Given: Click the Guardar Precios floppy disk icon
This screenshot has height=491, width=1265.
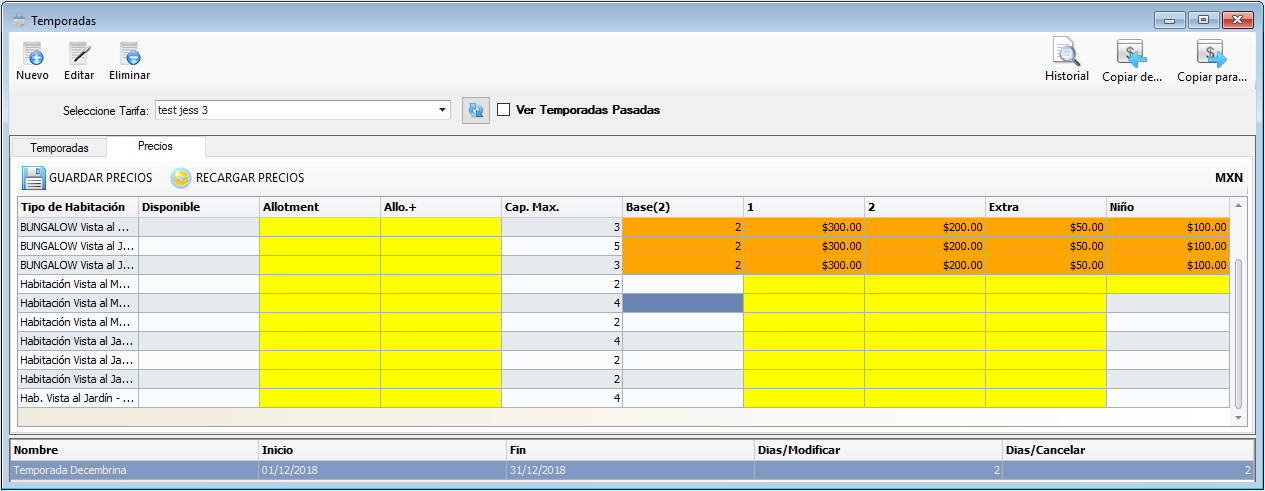Looking at the screenshot, I should coord(34,178).
